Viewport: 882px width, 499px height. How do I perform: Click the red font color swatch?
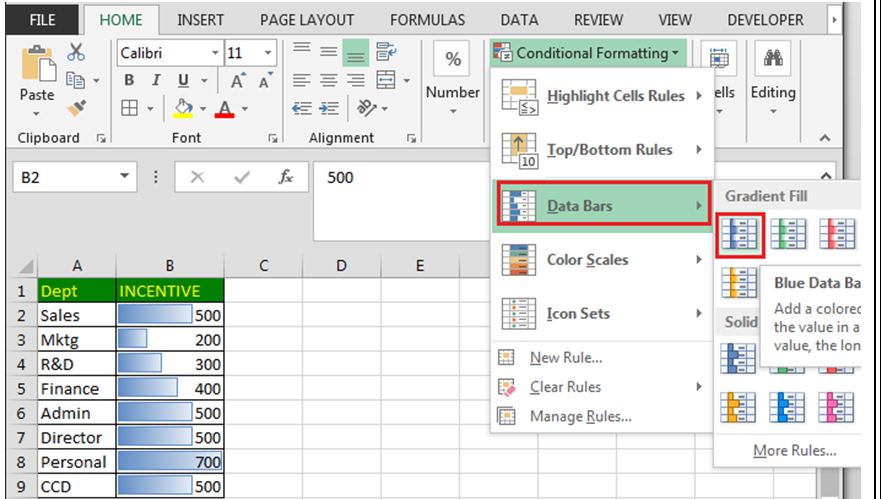click(223, 108)
